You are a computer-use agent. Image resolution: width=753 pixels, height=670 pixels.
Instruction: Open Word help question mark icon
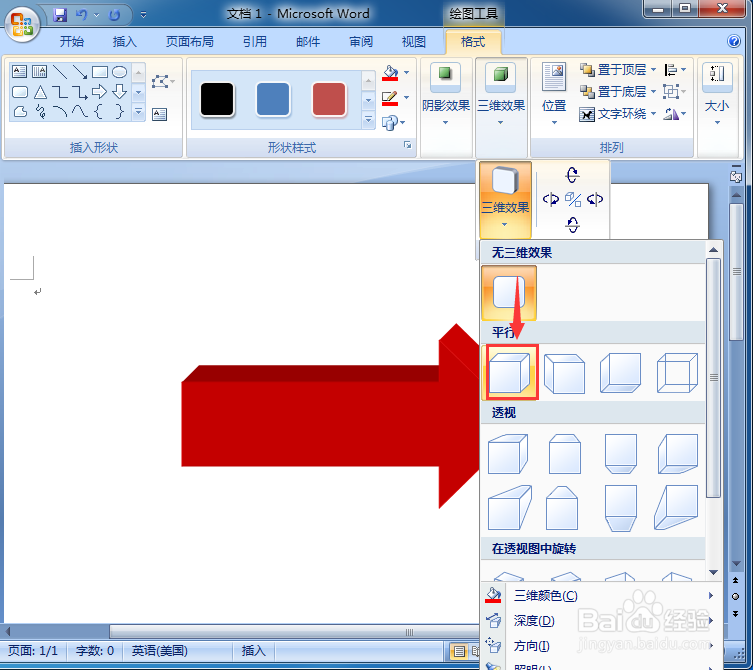coord(734,41)
